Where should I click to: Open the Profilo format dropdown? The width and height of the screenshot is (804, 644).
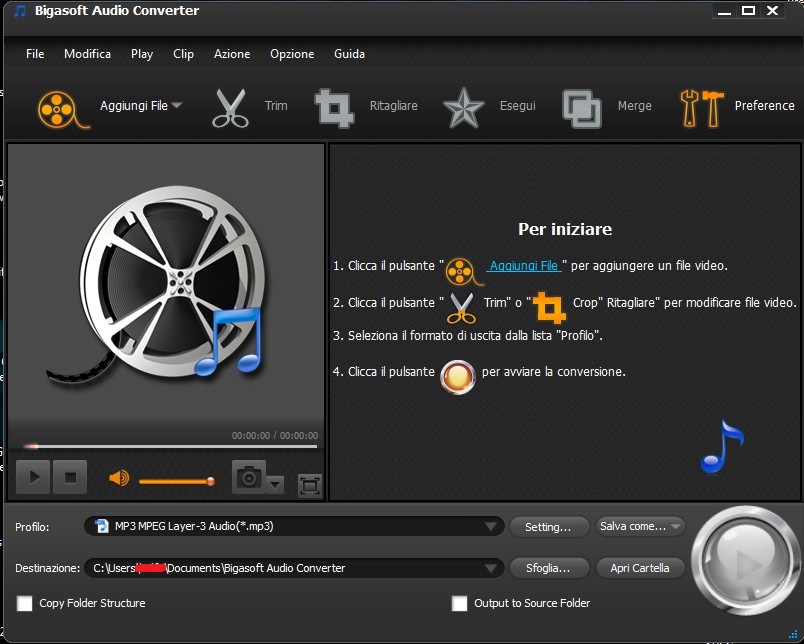point(491,527)
